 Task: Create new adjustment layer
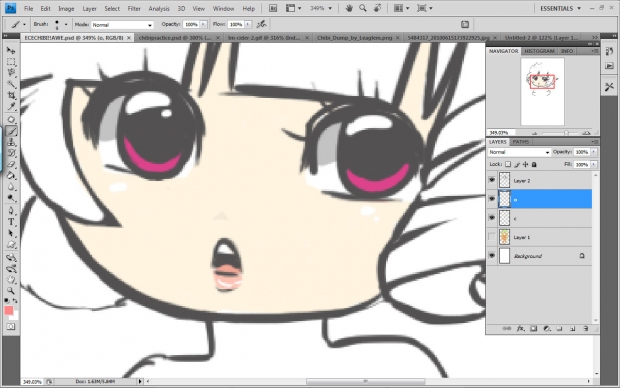point(547,328)
